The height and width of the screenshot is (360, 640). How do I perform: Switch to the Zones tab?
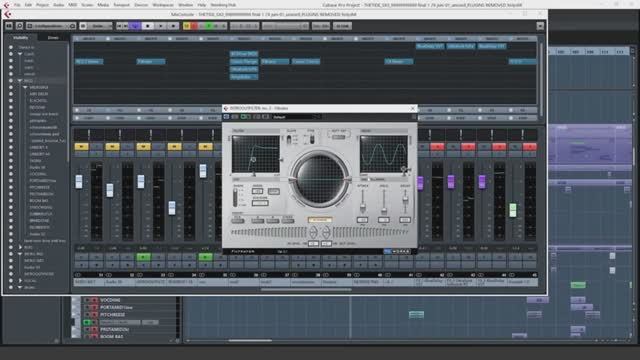(53, 38)
